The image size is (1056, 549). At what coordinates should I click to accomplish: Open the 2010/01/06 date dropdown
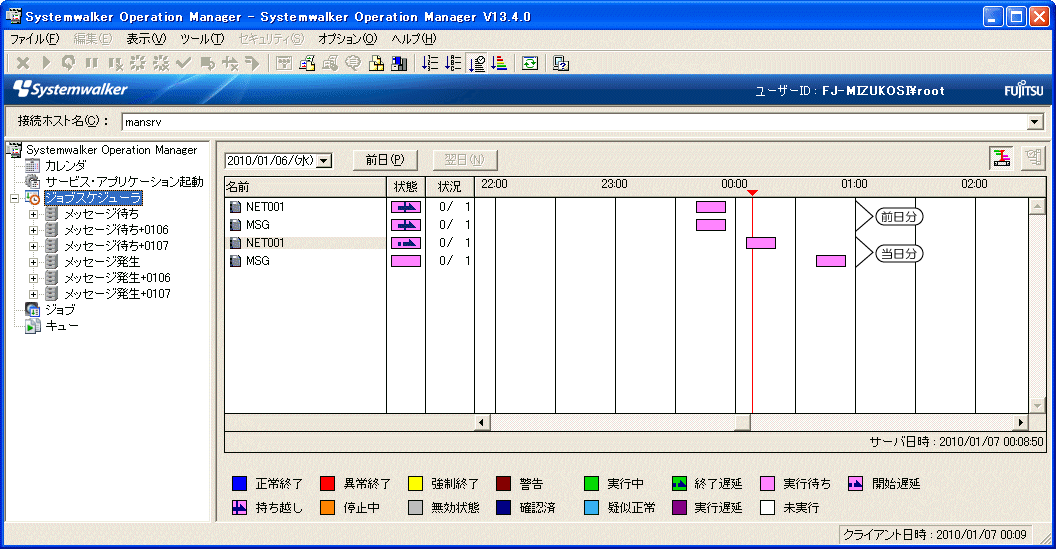(324, 161)
